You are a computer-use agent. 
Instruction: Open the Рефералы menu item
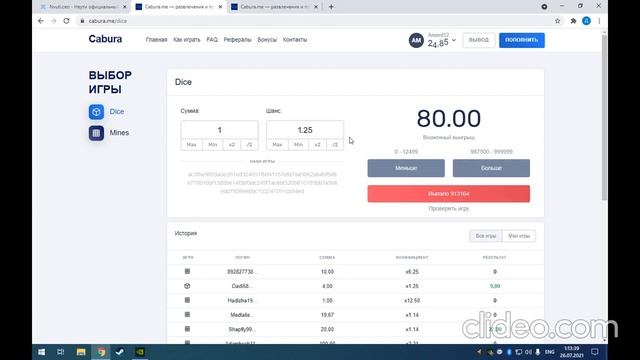(x=237, y=40)
